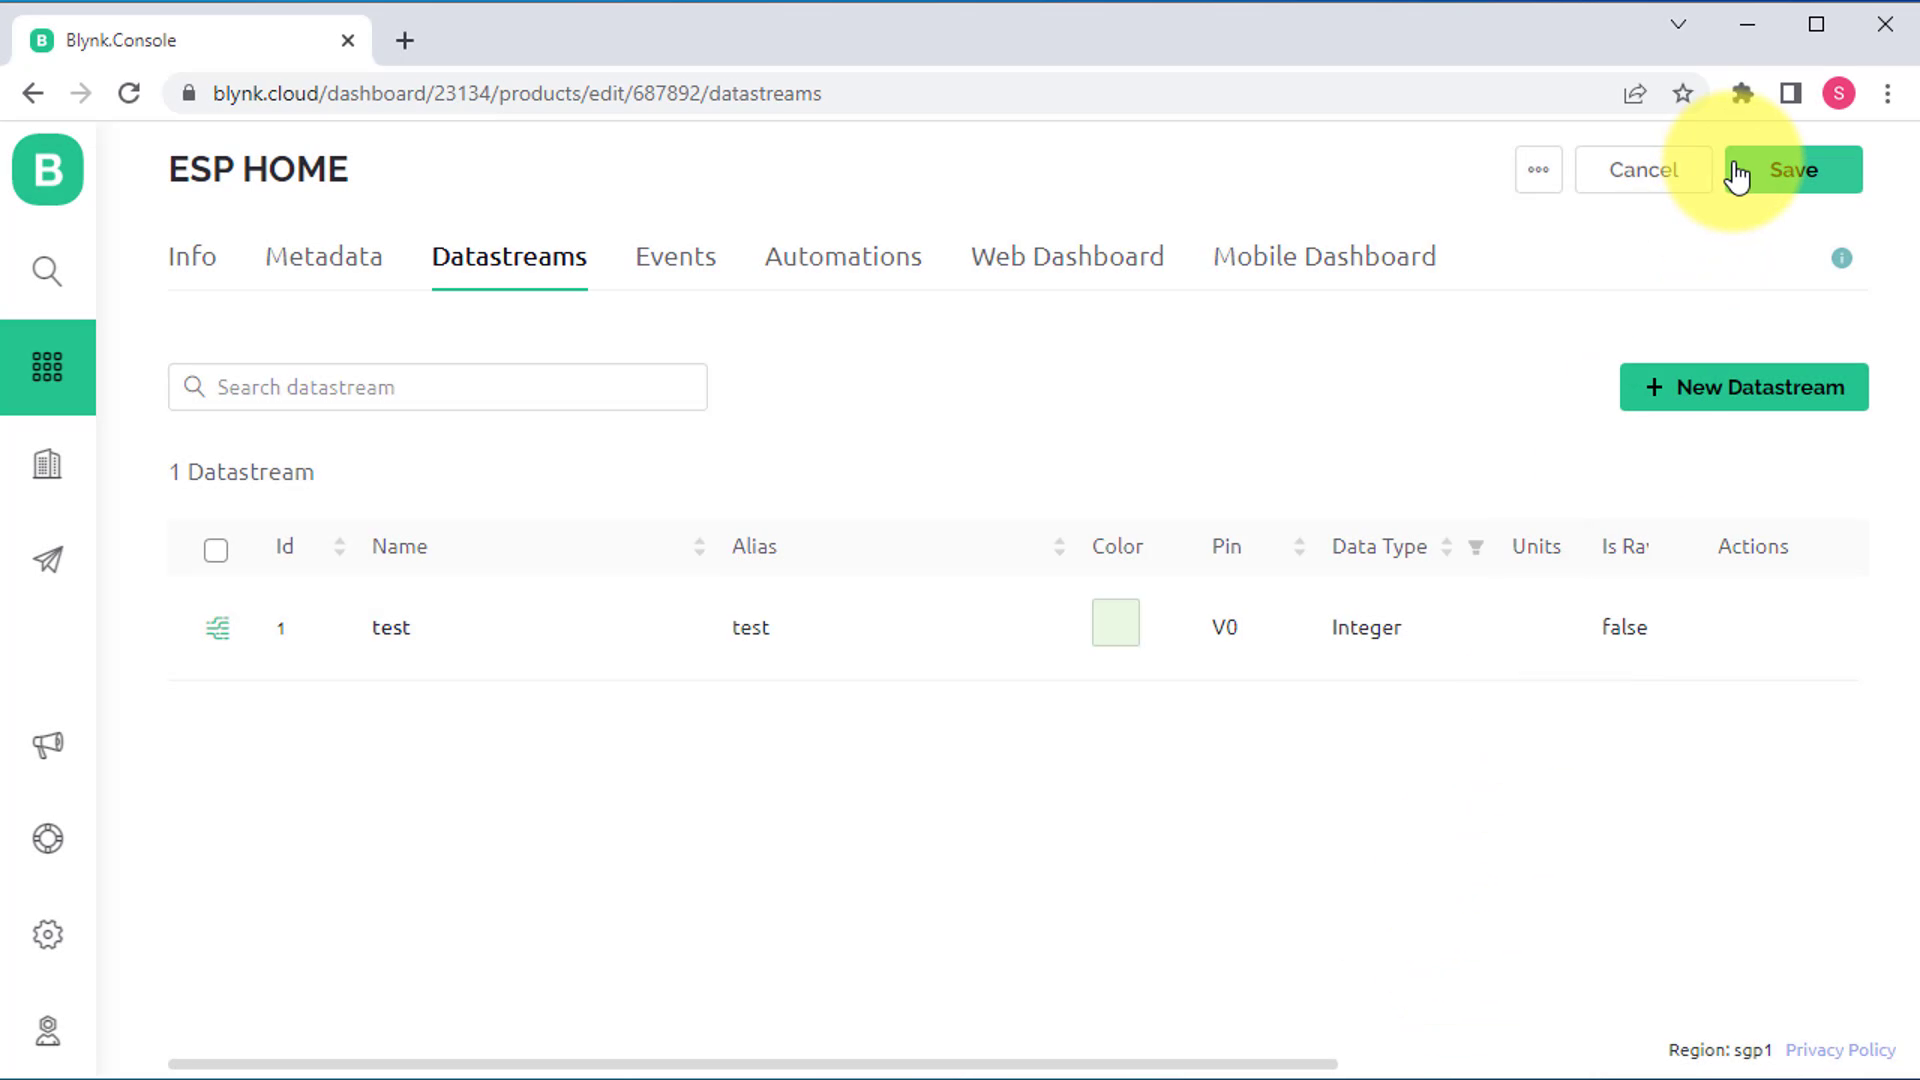Click the 'Region: sgp1' footer text

point(1719,1050)
